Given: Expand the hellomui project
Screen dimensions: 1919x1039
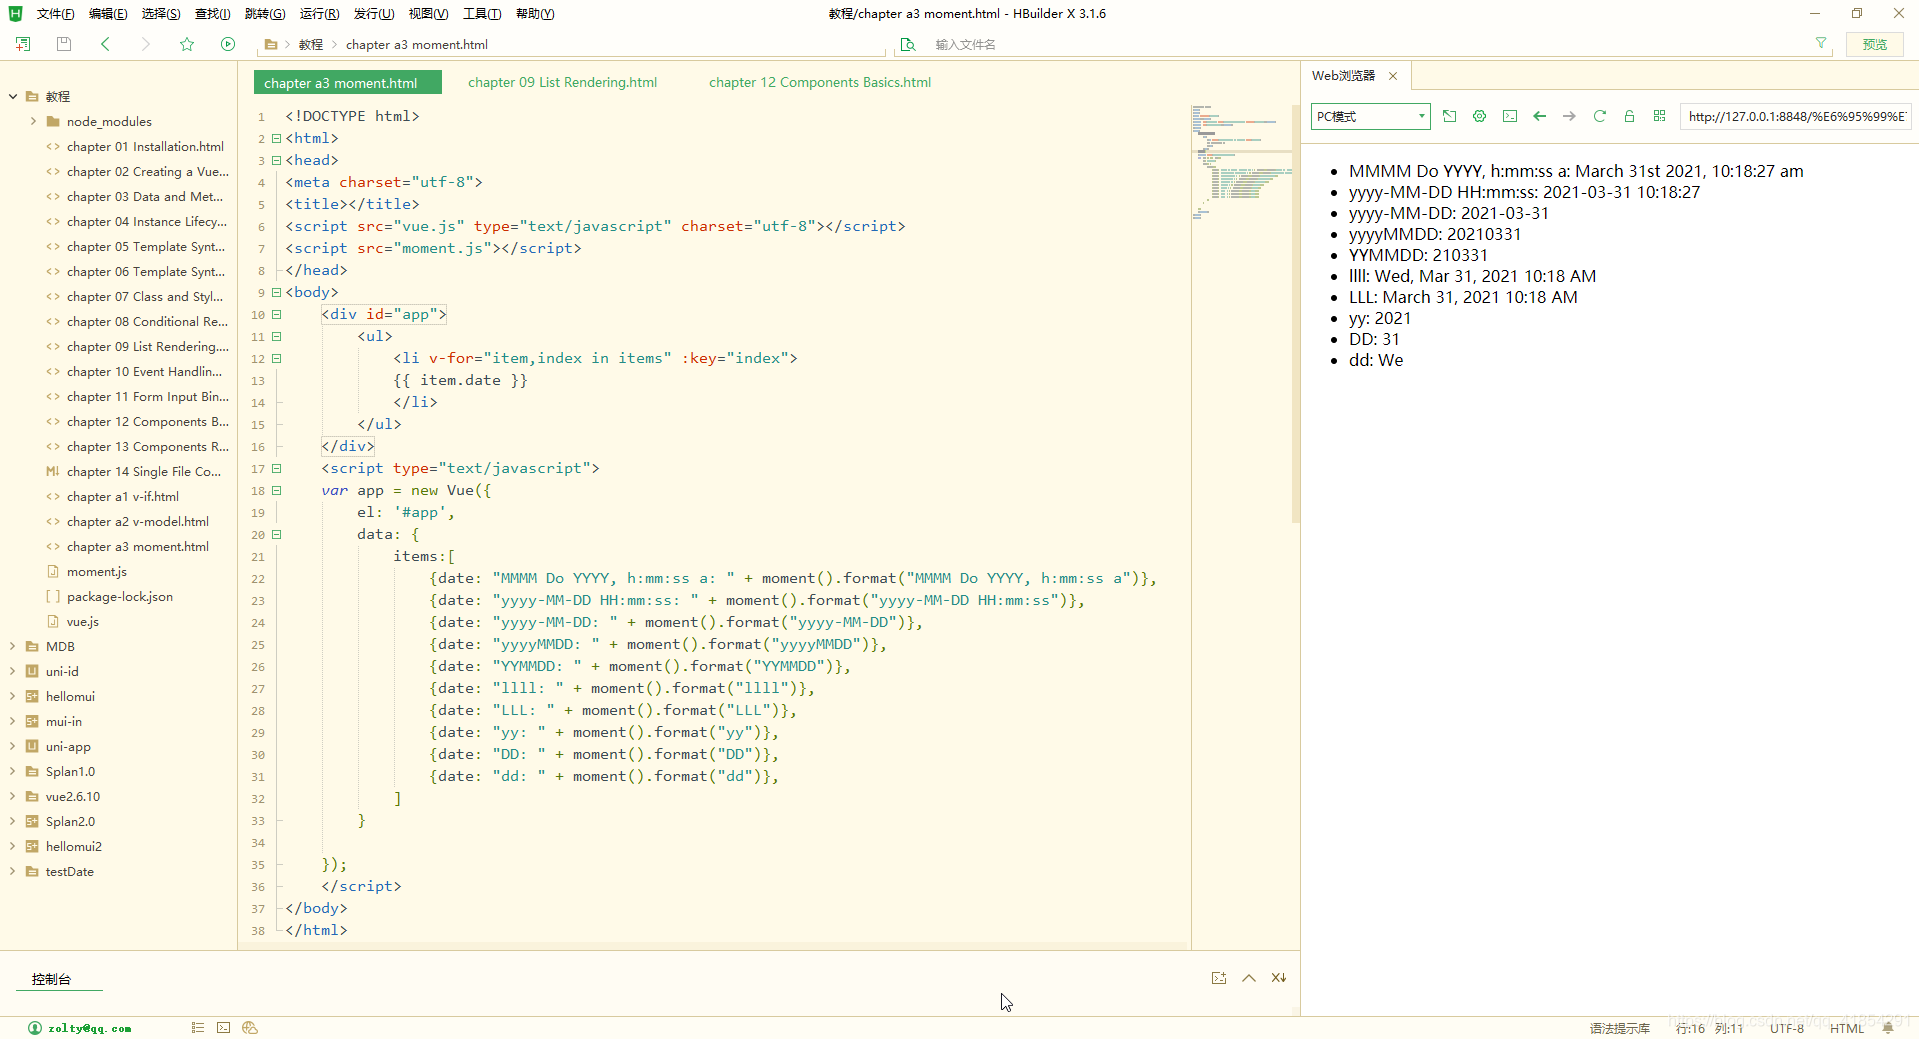Looking at the screenshot, I should click(13, 697).
